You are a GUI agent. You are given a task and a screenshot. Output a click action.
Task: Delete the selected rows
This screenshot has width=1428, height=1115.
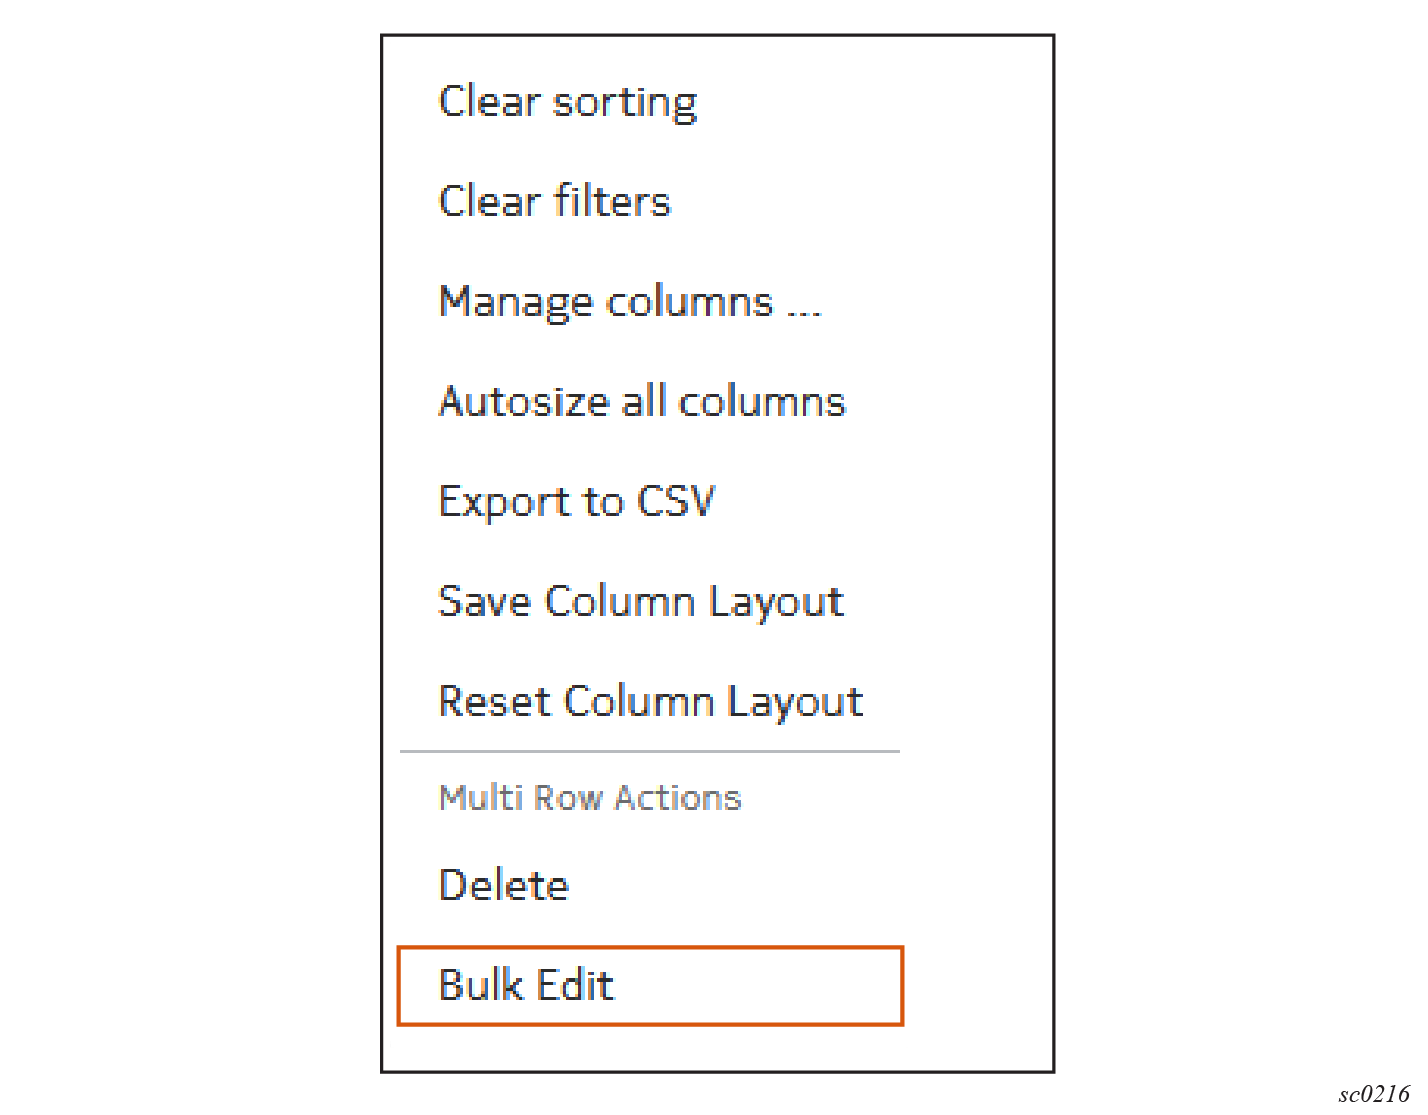(504, 886)
